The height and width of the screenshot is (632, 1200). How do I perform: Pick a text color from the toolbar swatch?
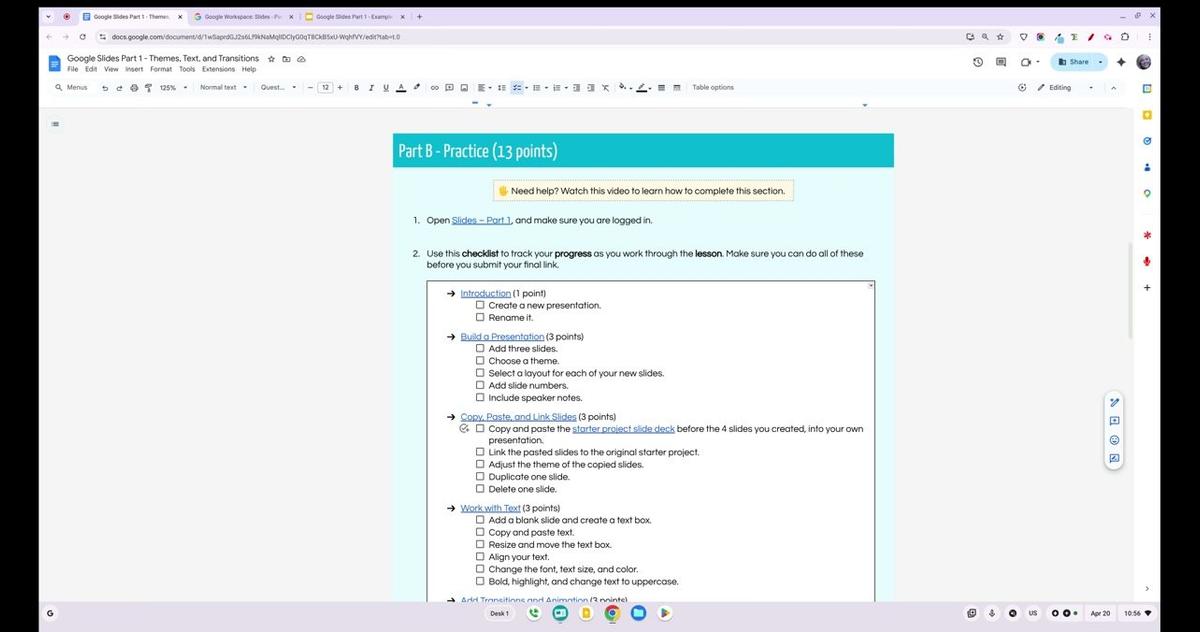point(403,87)
